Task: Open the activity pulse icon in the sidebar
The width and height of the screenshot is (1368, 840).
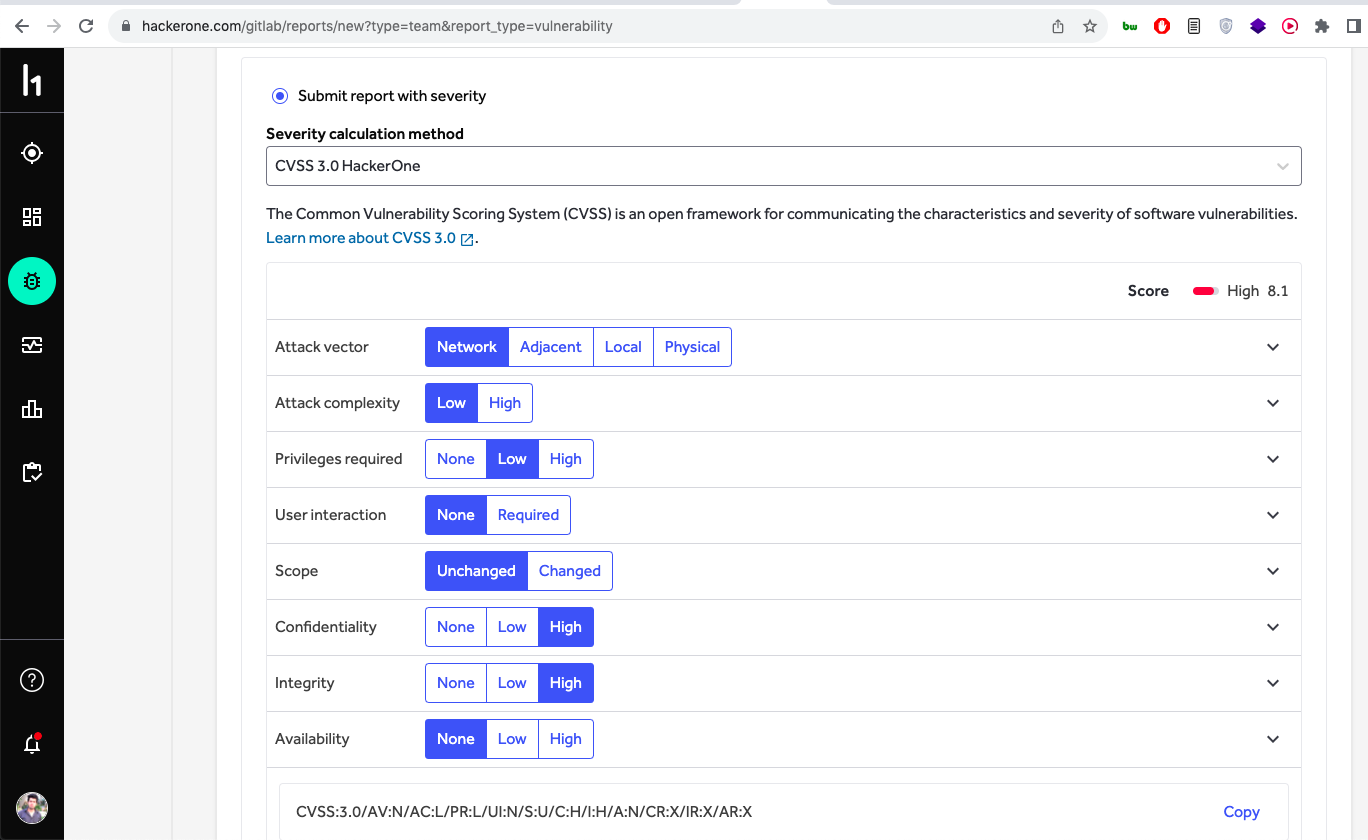Action: 32,345
